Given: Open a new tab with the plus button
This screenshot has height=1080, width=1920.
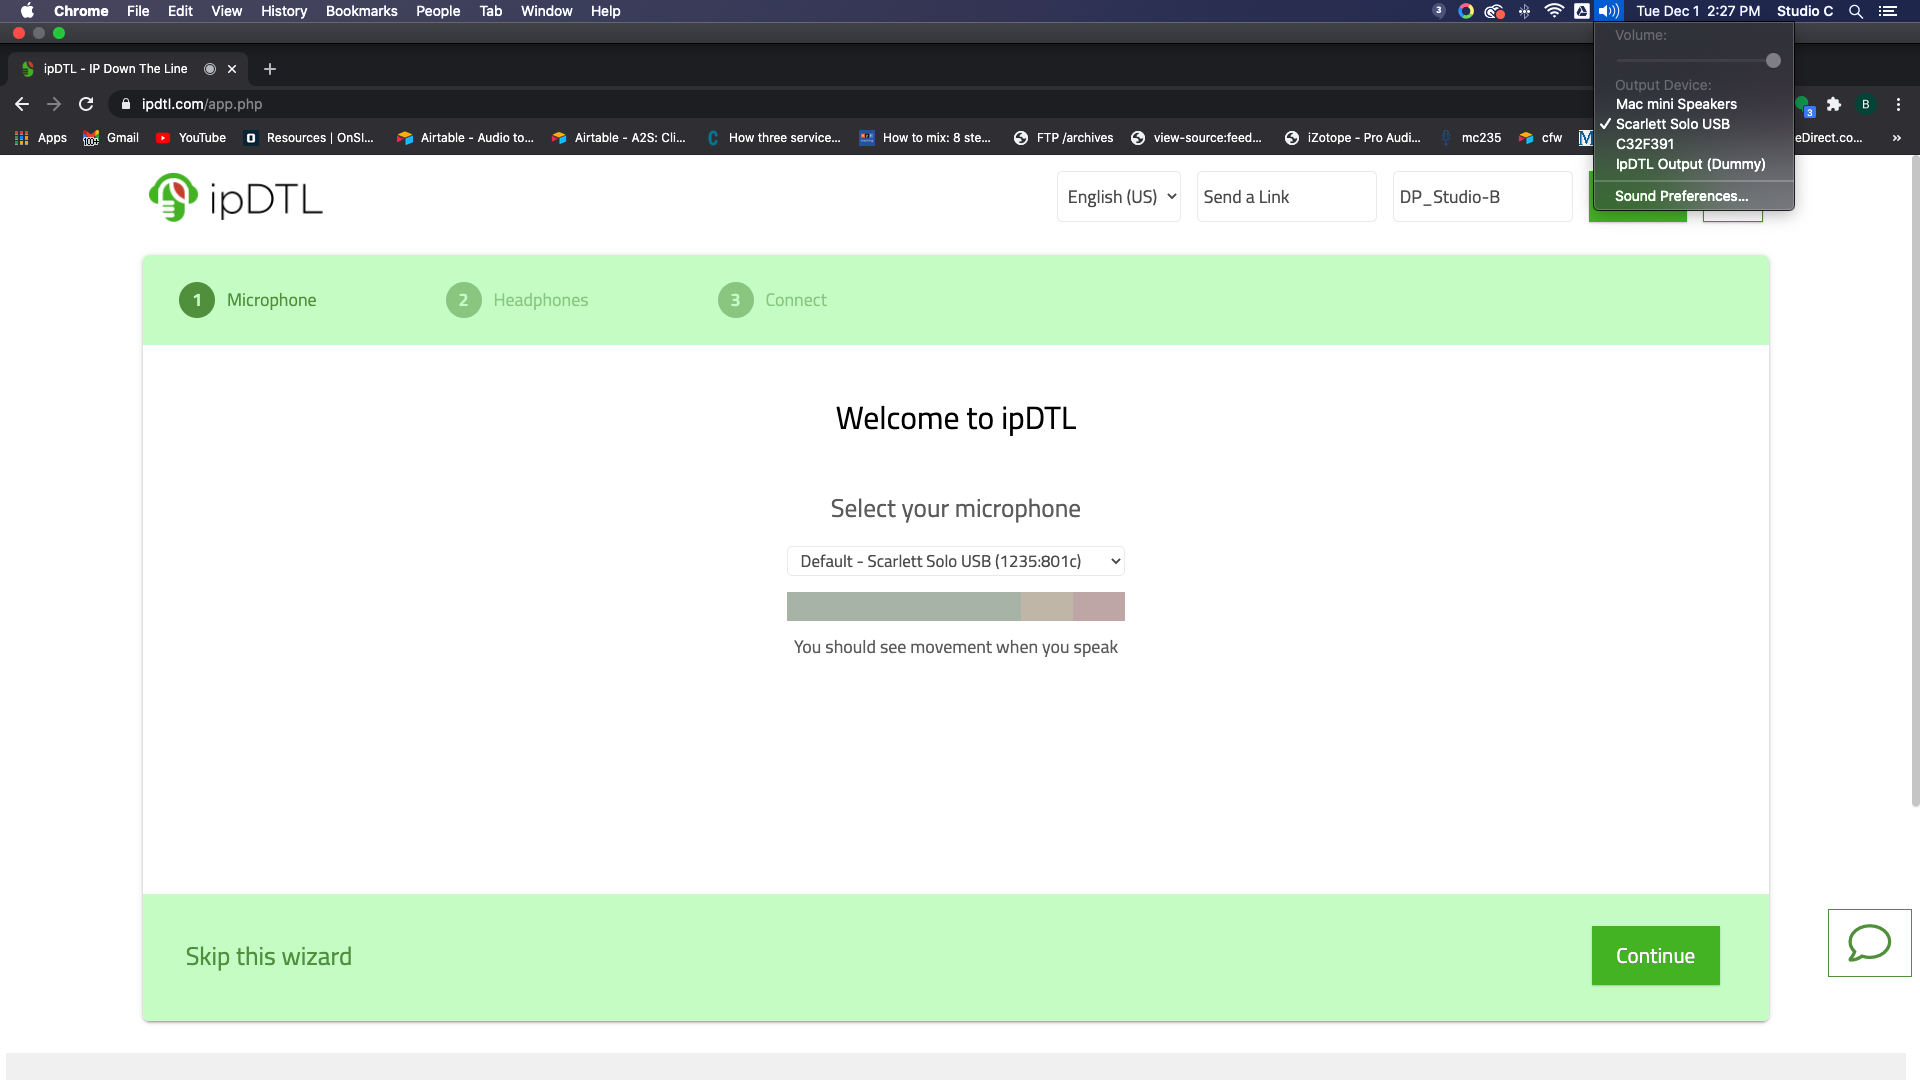Looking at the screenshot, I should 270,69.
